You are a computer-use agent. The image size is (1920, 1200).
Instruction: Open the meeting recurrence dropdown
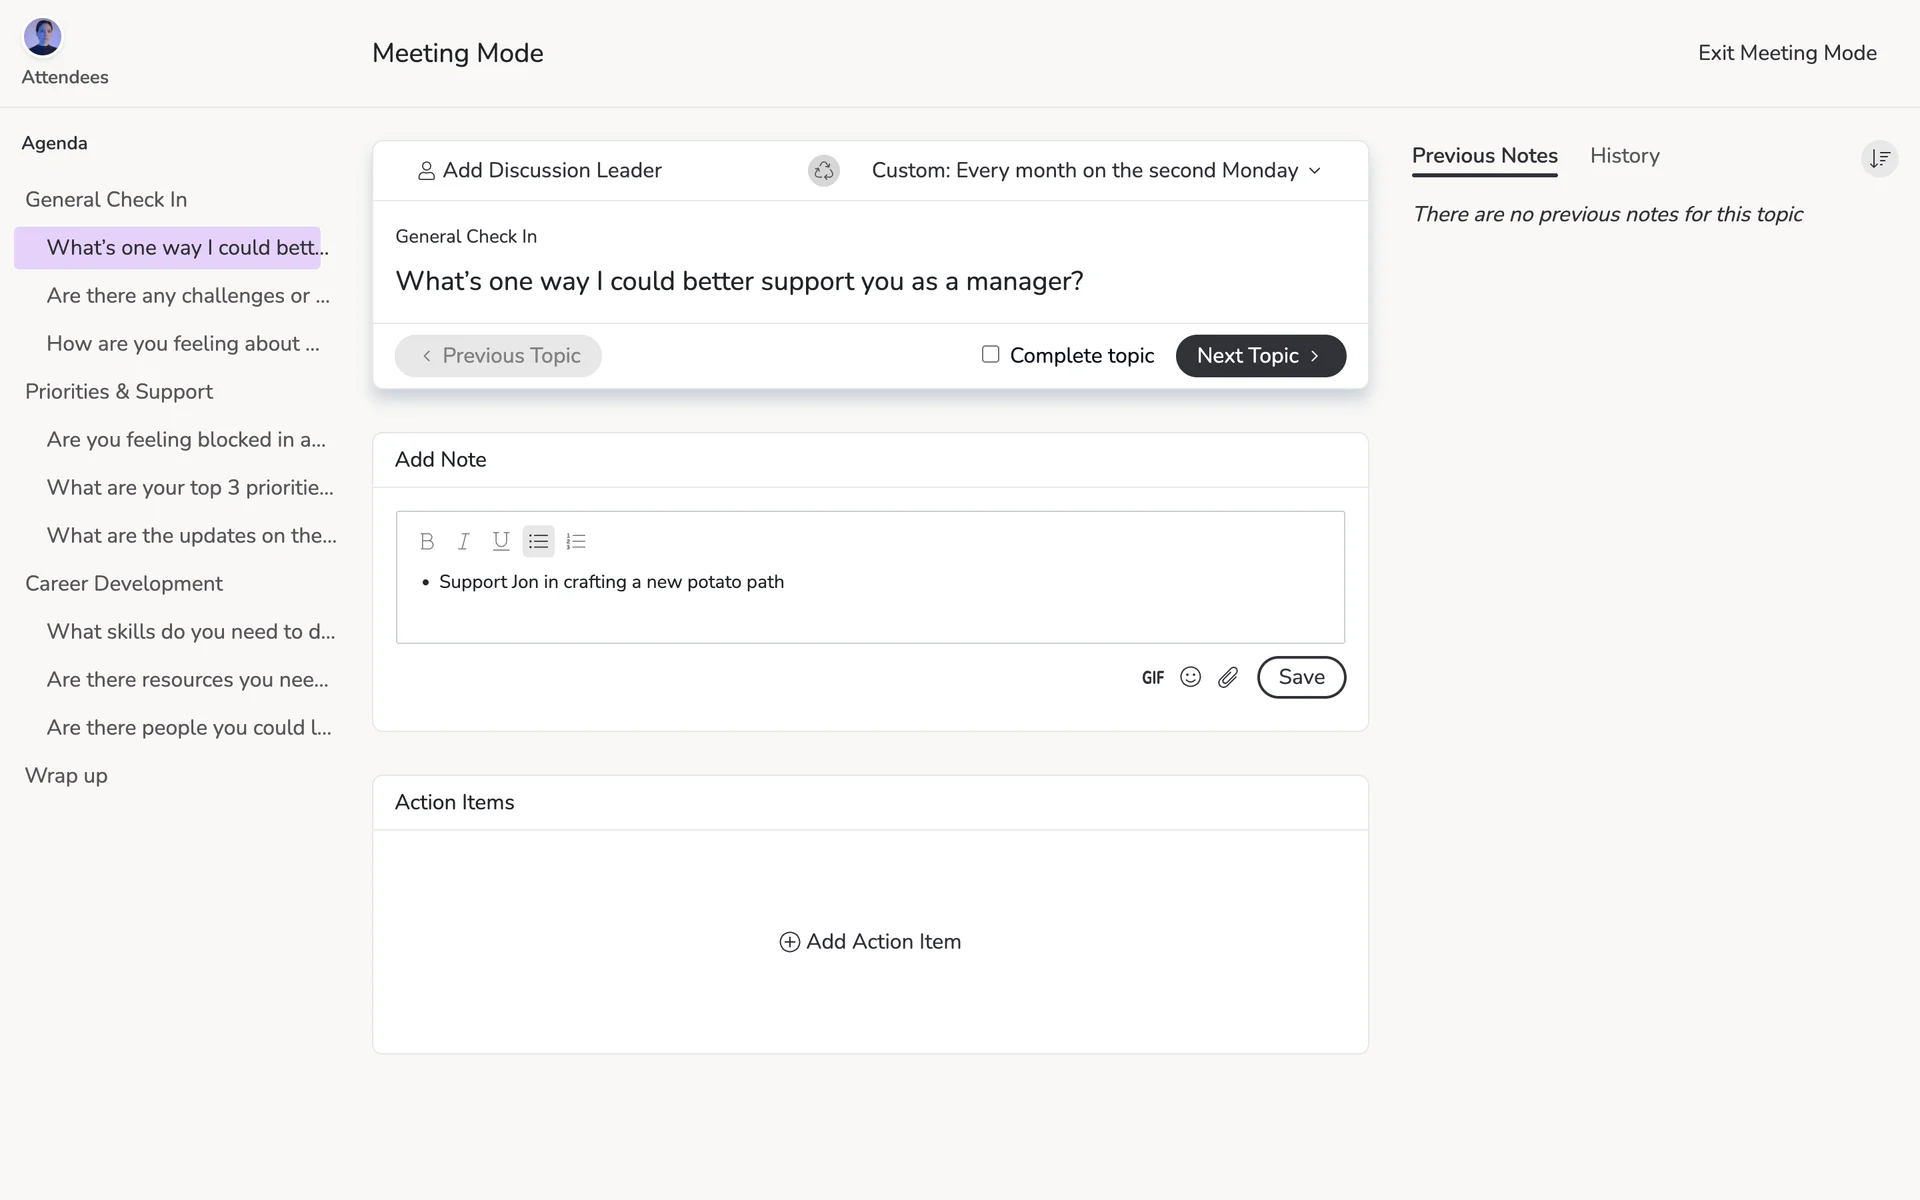pyautogui.click(x=1096, y=171)
